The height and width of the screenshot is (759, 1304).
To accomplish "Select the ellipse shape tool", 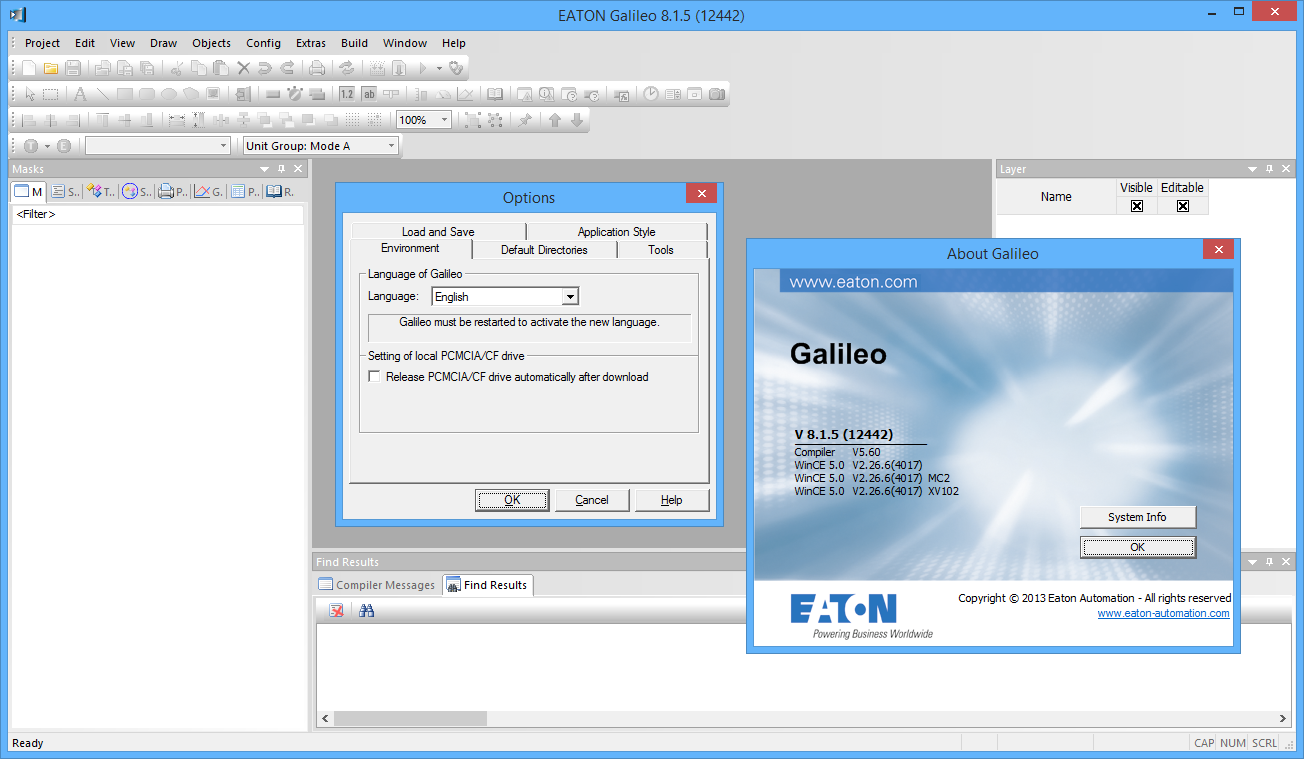I will (169, 95).
